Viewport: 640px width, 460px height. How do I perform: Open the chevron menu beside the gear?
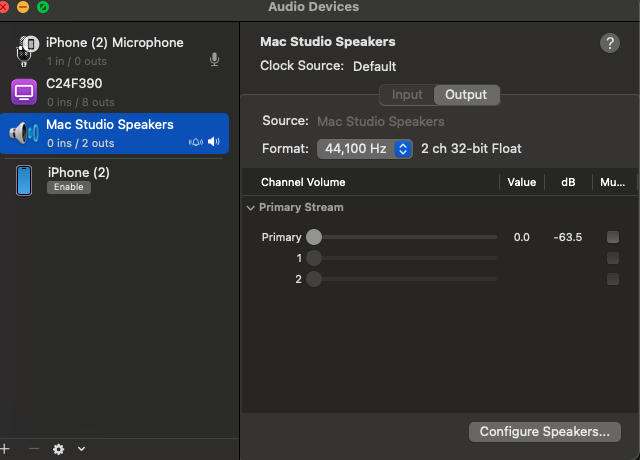[x=82, y=449]
